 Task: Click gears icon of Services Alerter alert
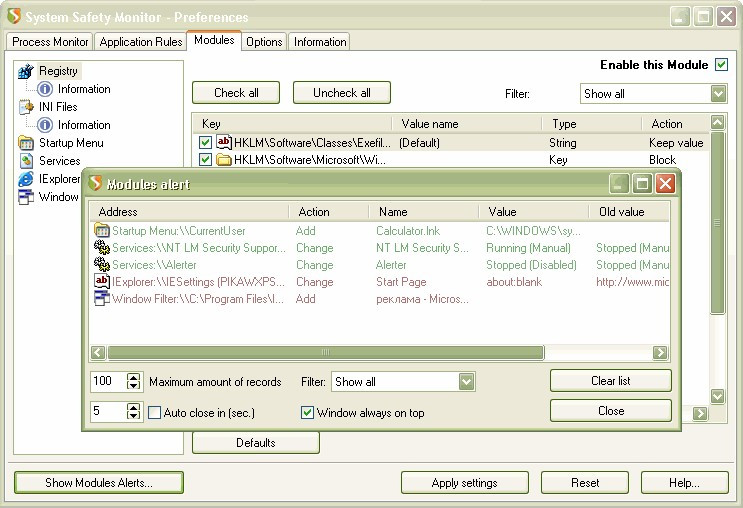[102, 264]
